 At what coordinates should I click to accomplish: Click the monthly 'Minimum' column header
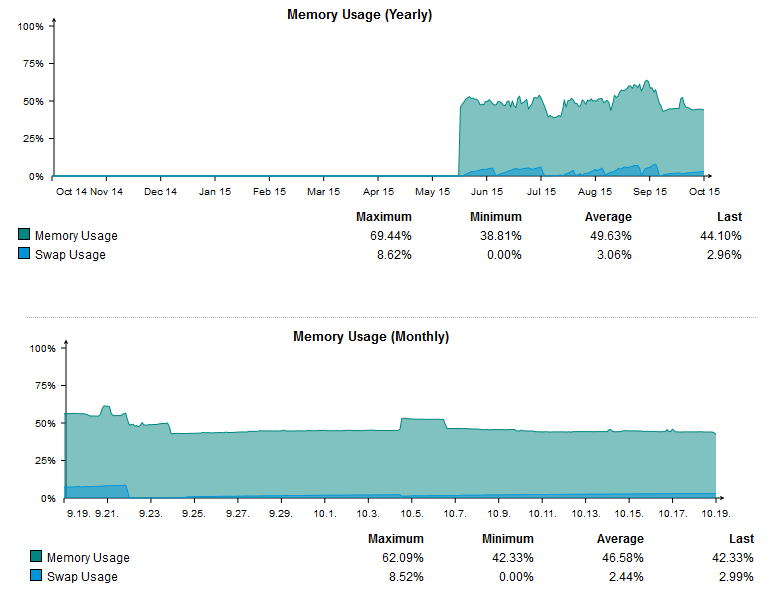(x=508, y=539)
